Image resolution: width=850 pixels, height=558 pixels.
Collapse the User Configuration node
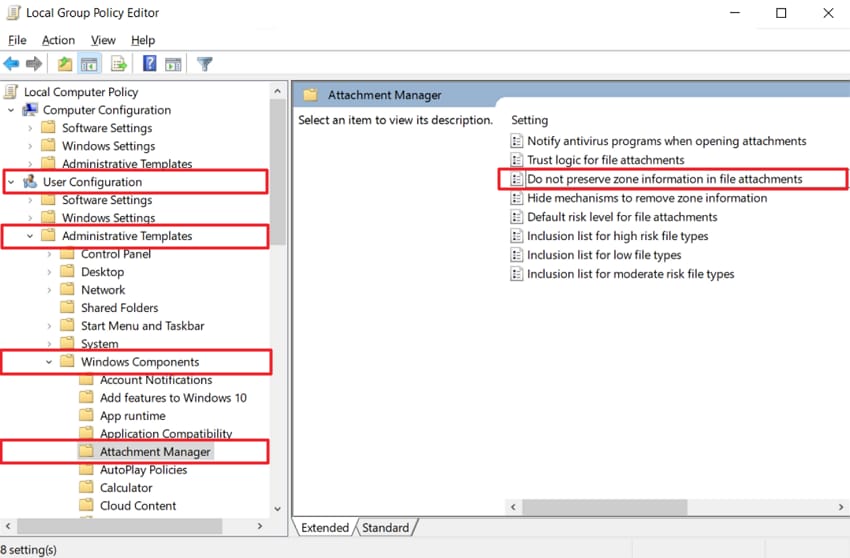pyautogui.click(x=11, y=182)
